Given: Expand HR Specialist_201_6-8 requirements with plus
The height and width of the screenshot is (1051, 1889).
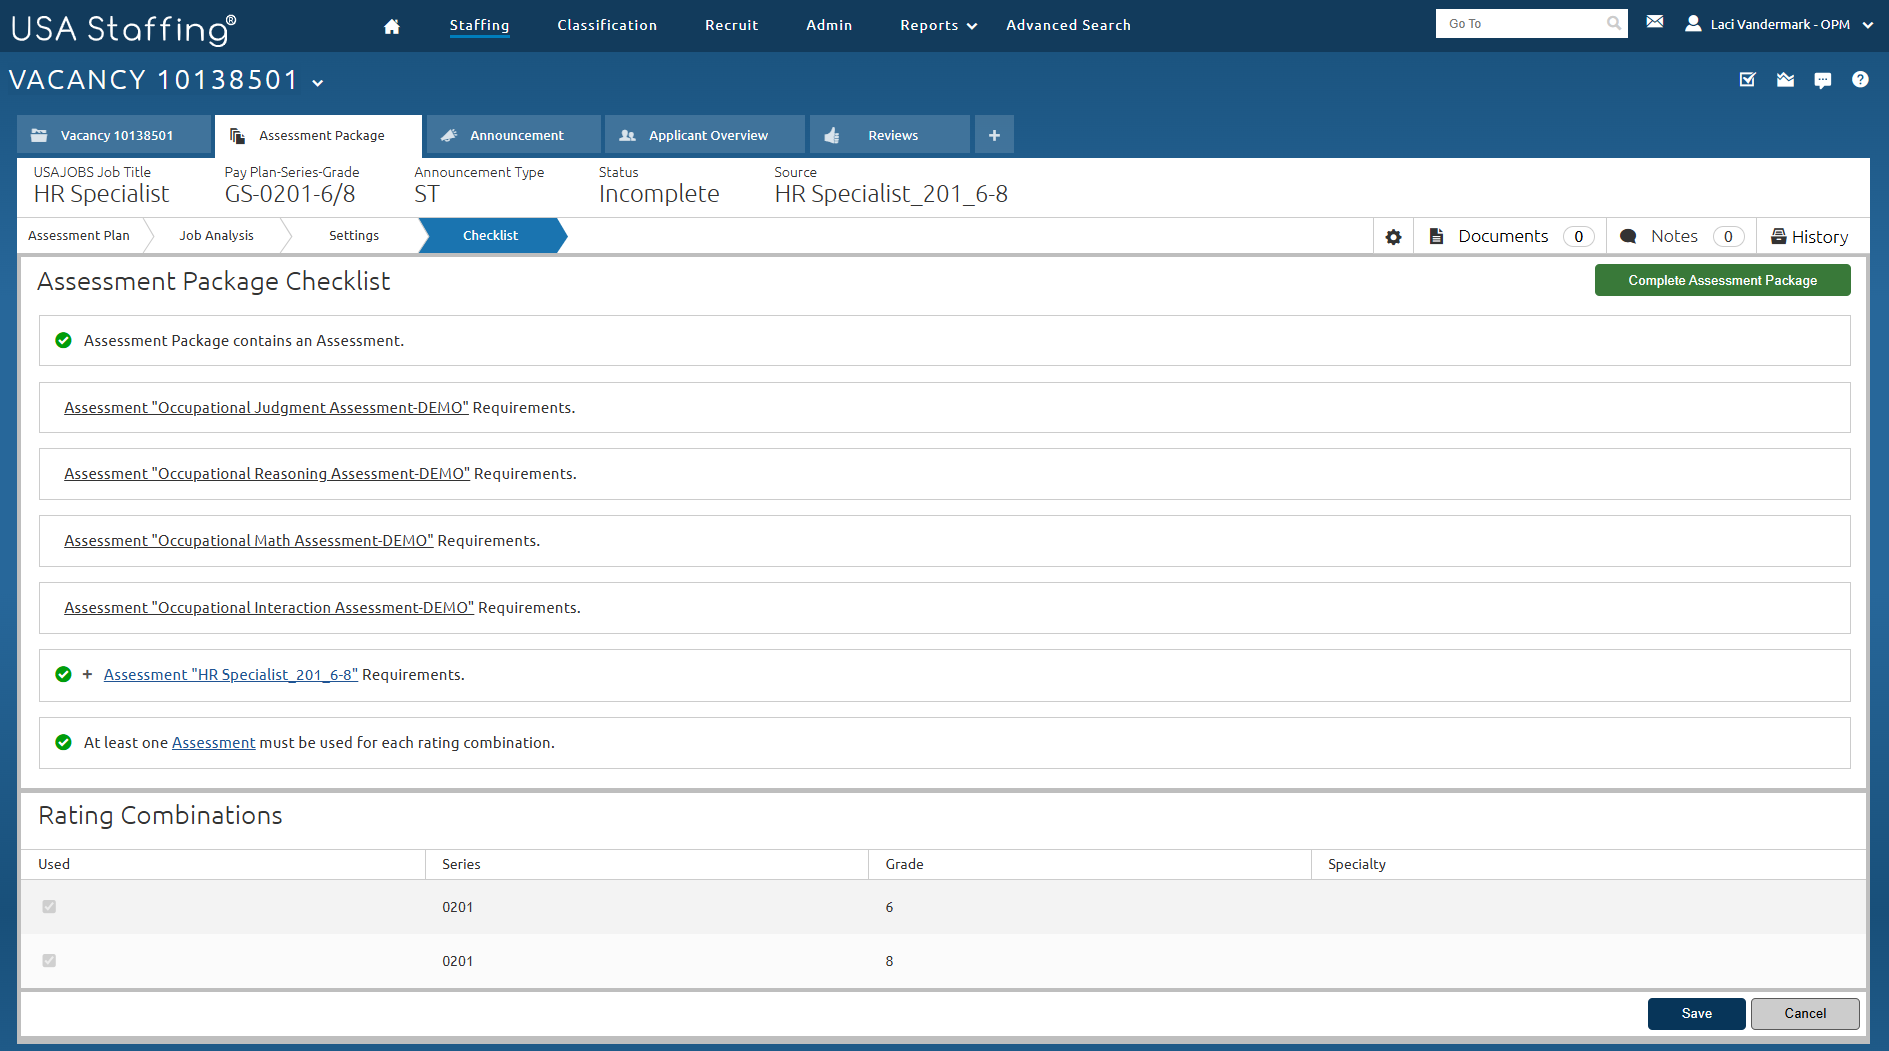Looking at the screenshot, I should coord(88,675).
